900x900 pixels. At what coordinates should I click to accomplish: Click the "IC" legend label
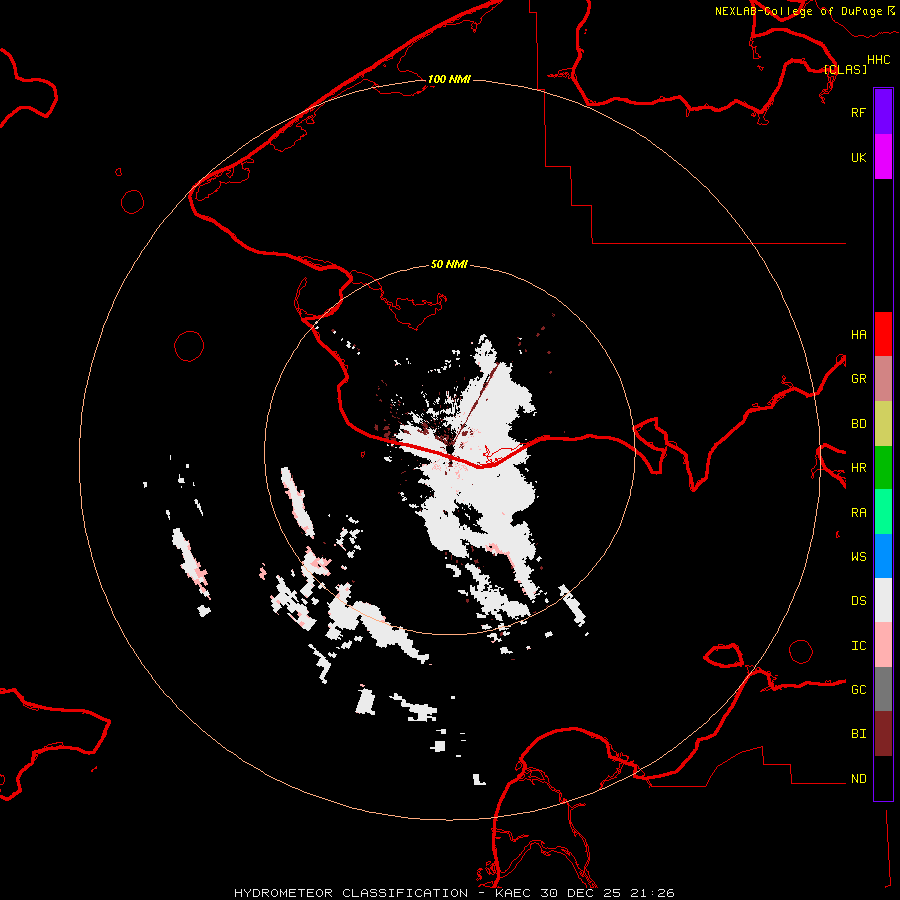pos(858,646)
